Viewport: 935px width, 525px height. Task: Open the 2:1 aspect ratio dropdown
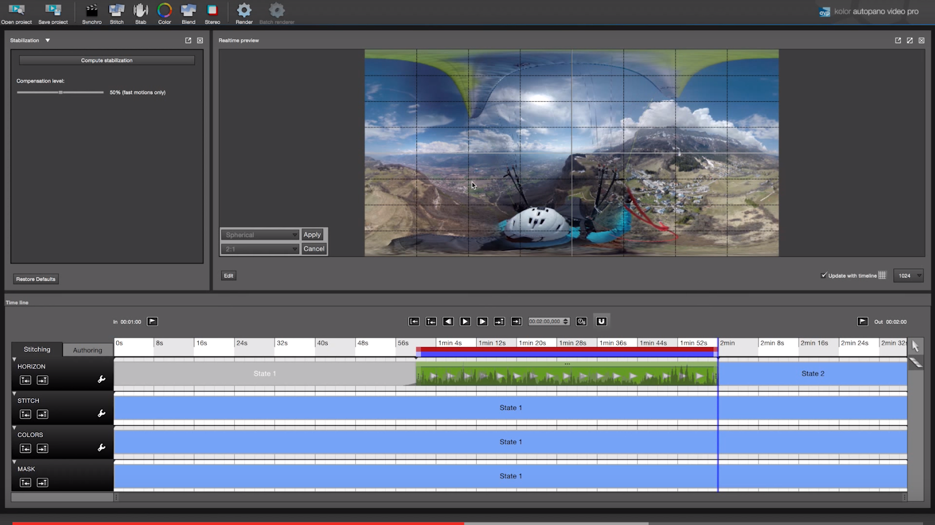(x=260, y=249)
